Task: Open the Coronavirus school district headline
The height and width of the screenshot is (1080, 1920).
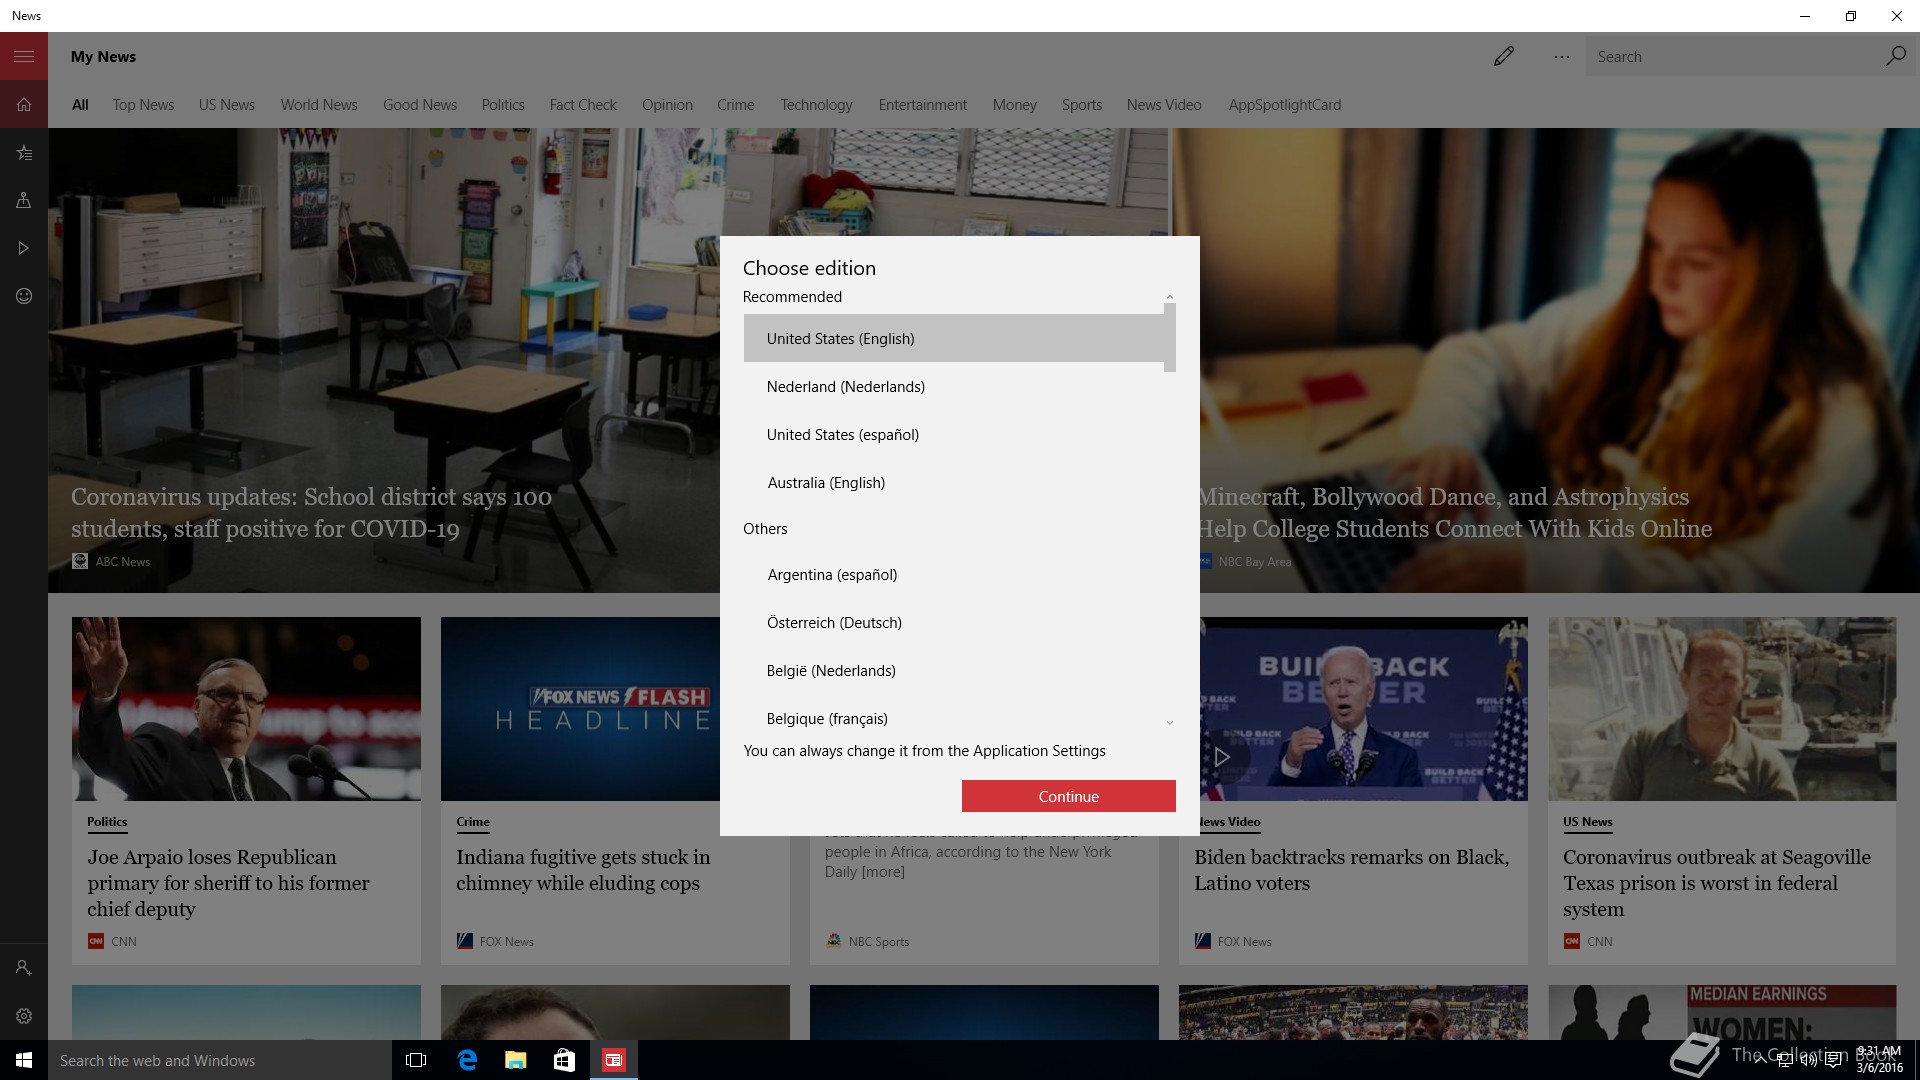Action: [x=311, y=513]
